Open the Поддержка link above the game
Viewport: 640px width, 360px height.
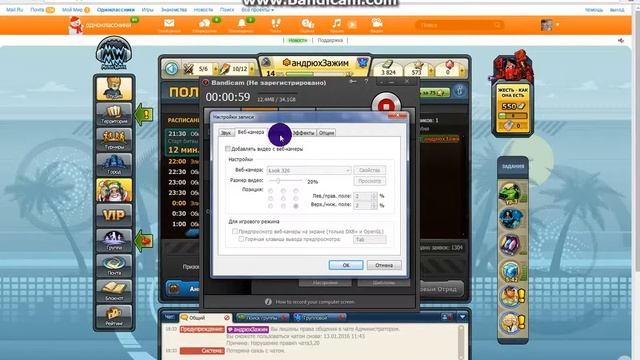330,40
